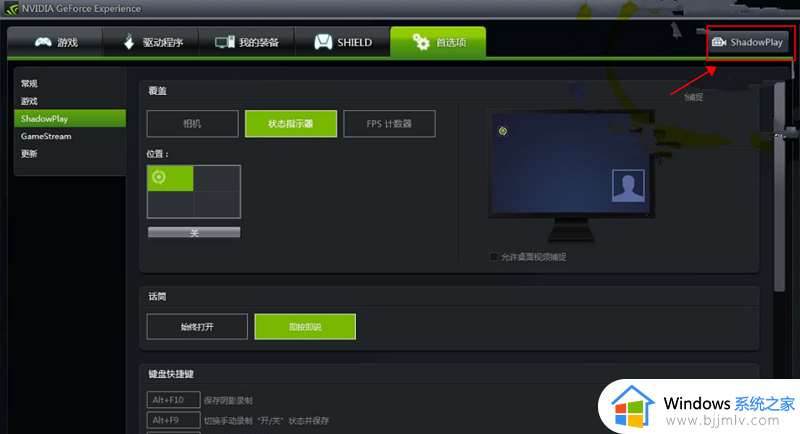Choose the 相机 overlay button
This screenshot has height=434, width=800.
click(192, 123)
